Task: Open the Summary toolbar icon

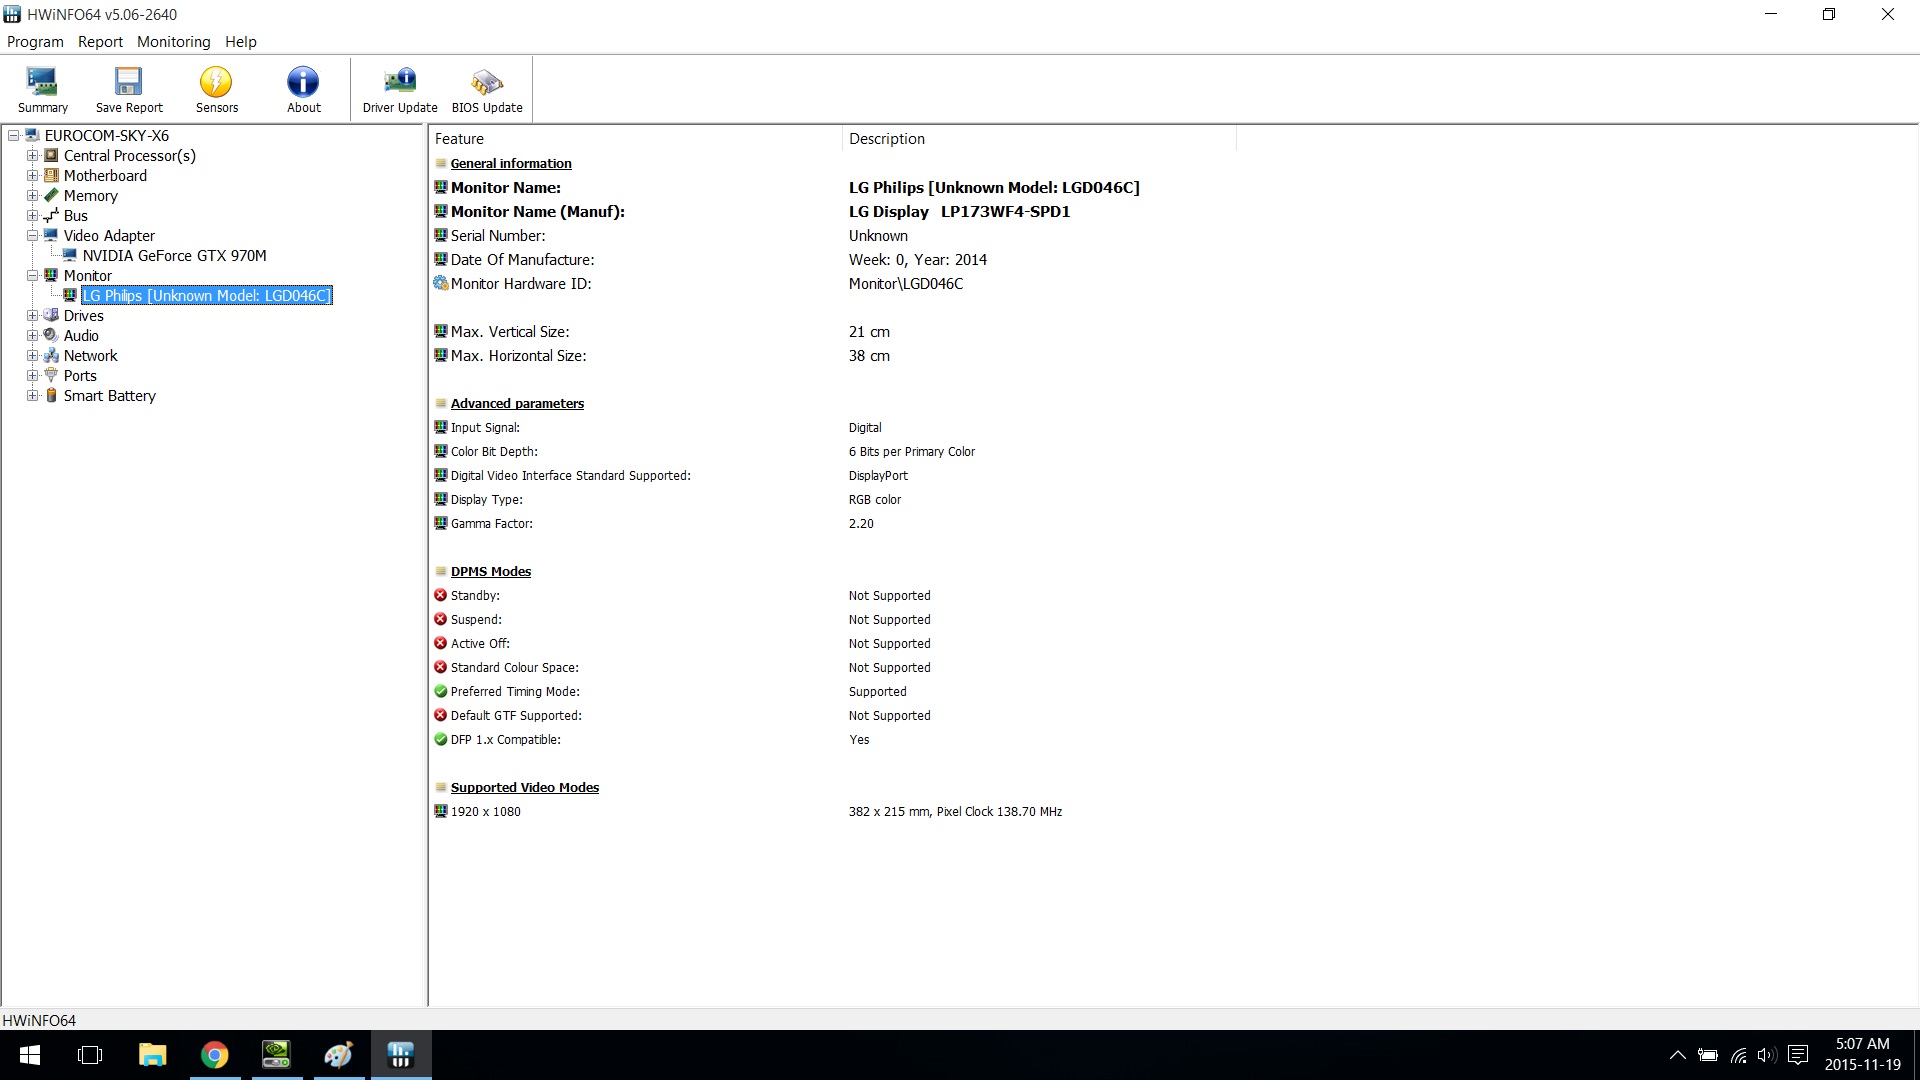Action: click(x=42, y=89)
